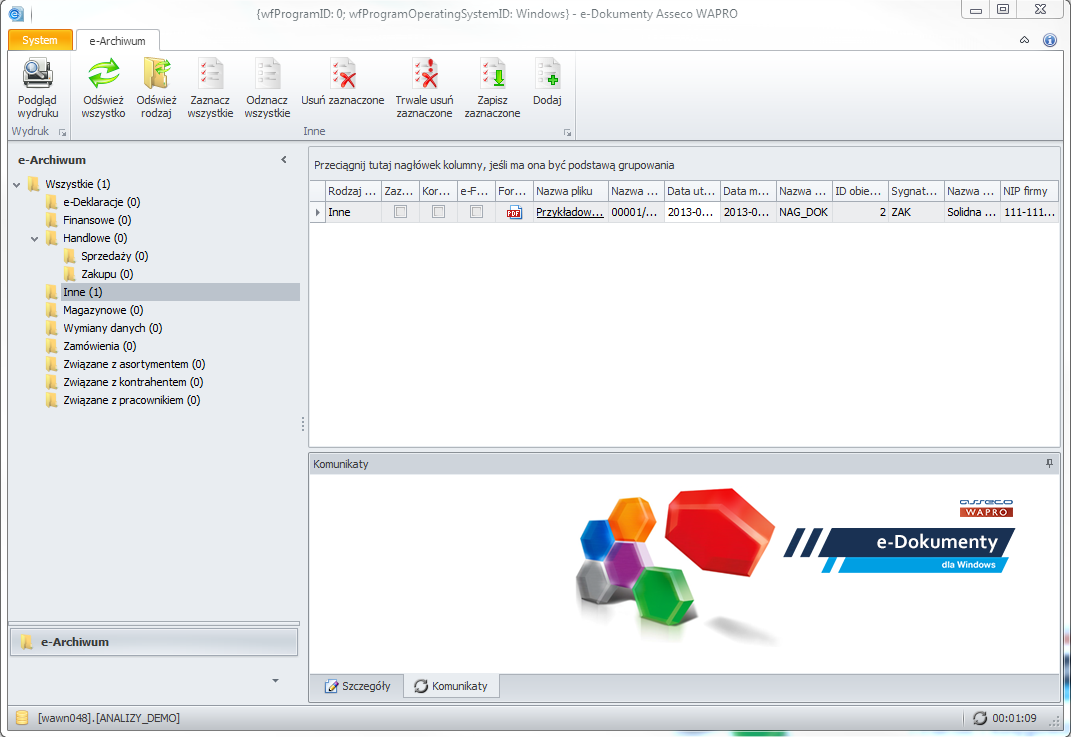Sort by the NIP firmy column header
This screenshot has height=737, width=1071.
pos(1029,191)
